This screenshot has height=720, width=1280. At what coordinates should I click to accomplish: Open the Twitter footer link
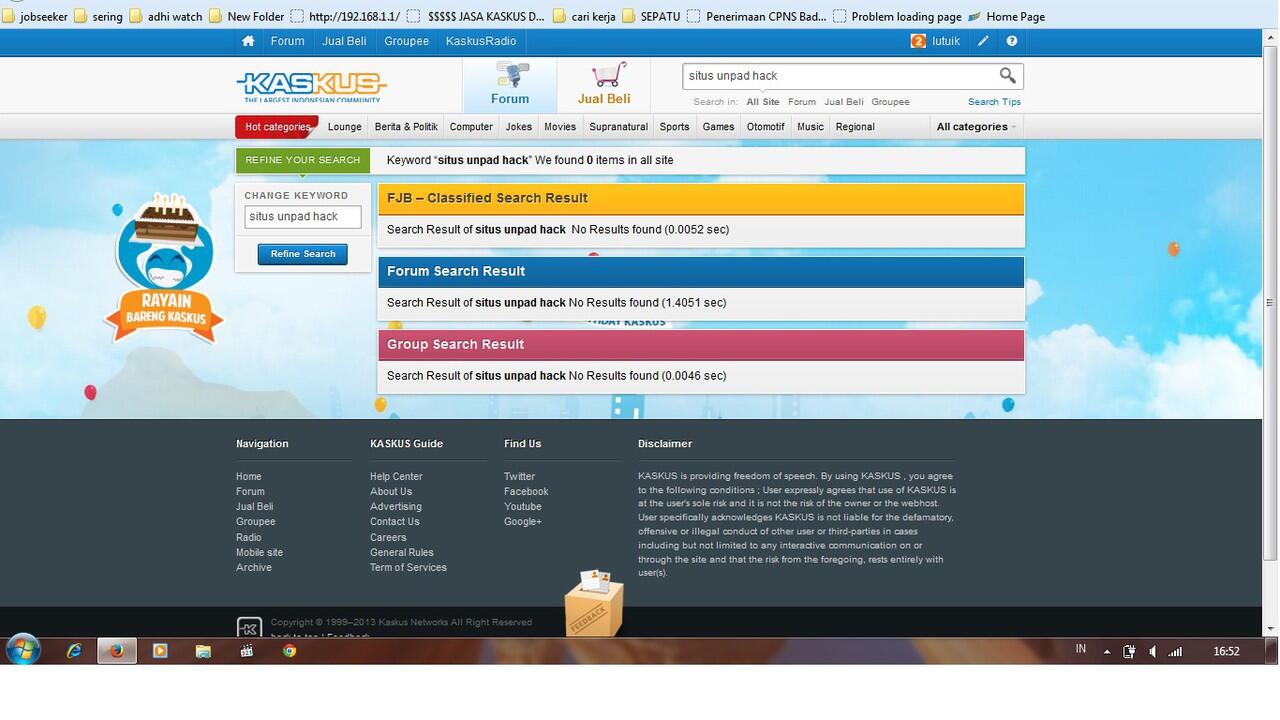(519, 477)
